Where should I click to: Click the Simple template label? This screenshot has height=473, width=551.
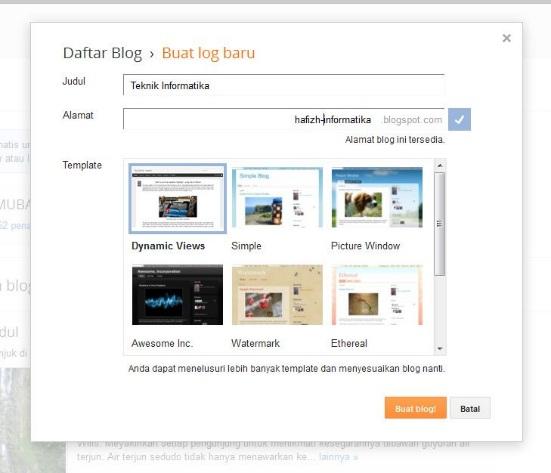click(x=246, y=246)
